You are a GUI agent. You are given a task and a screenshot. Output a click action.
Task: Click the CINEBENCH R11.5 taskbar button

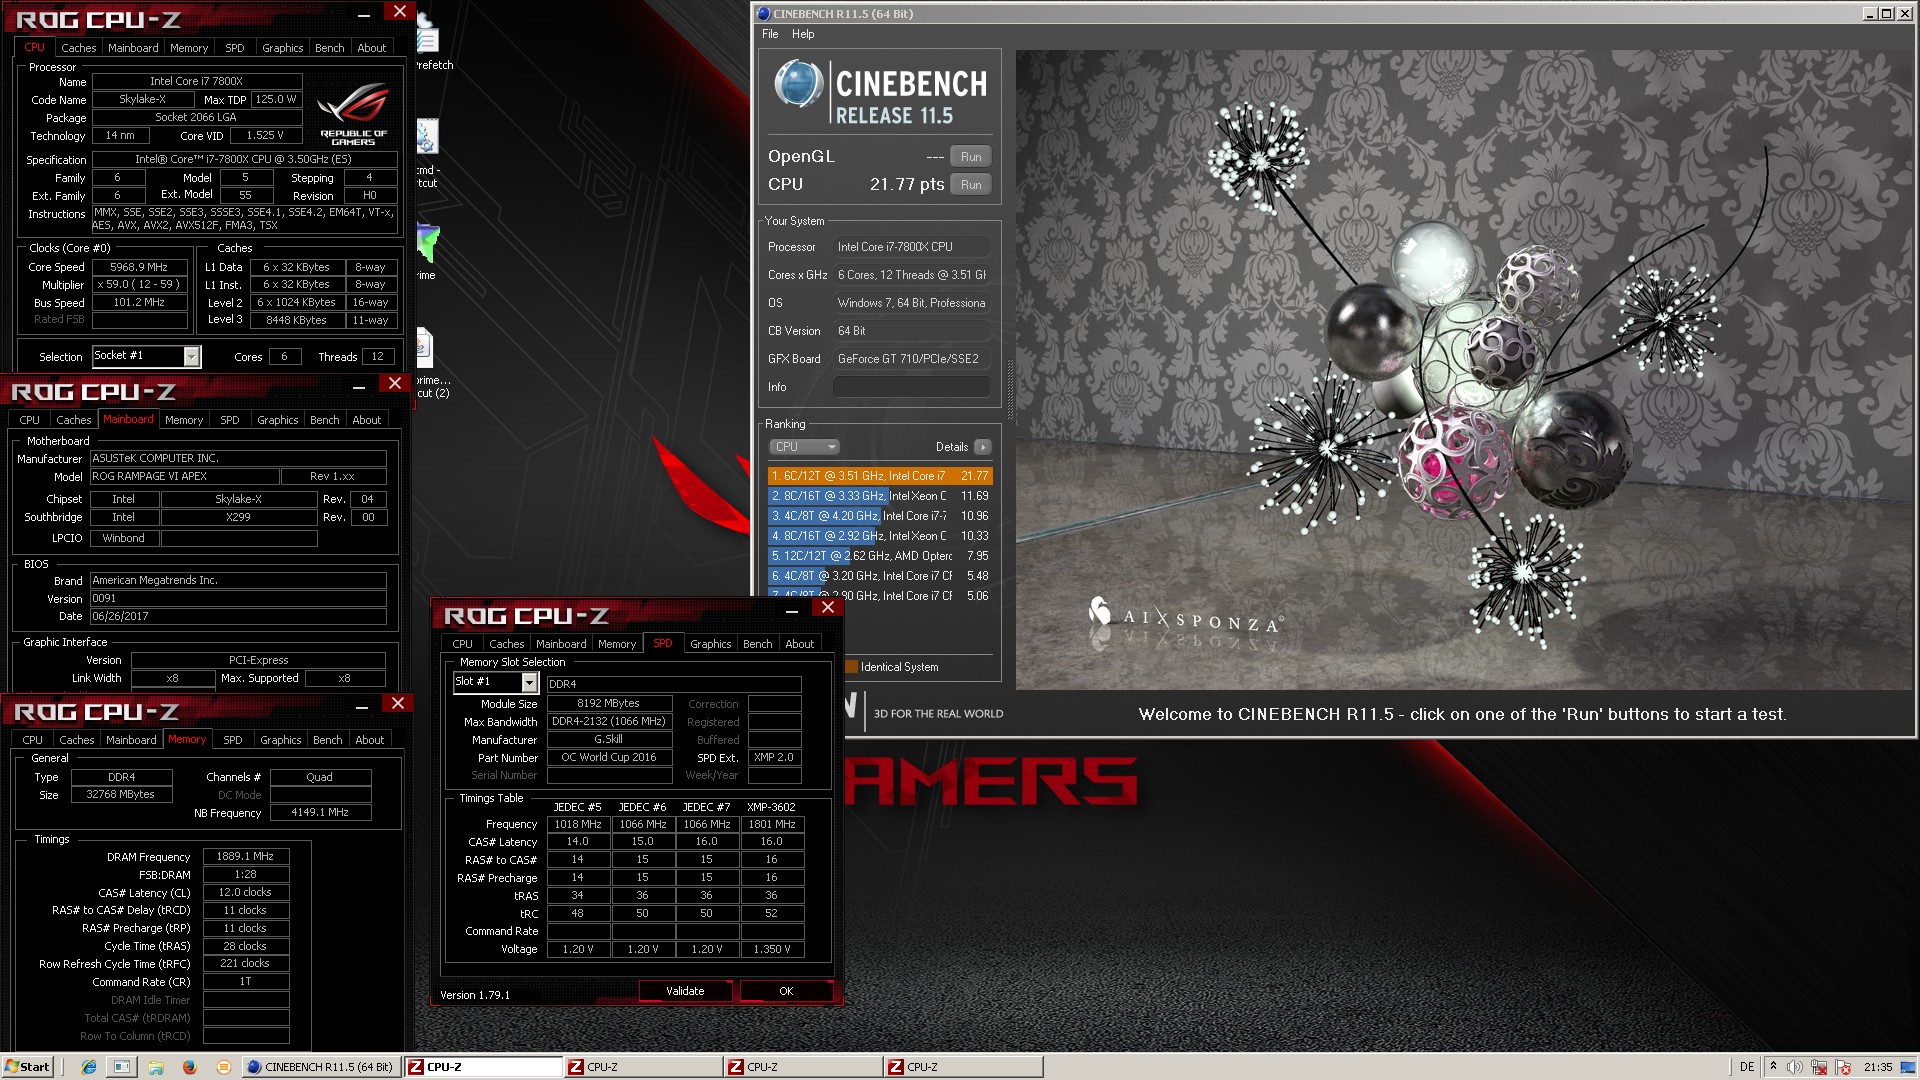pos(321,1067)
